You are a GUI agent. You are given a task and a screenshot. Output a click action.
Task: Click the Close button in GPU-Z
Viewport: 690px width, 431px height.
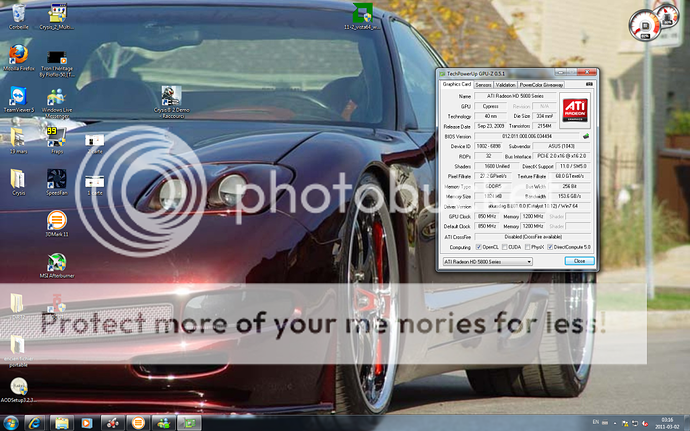(579, 261)
